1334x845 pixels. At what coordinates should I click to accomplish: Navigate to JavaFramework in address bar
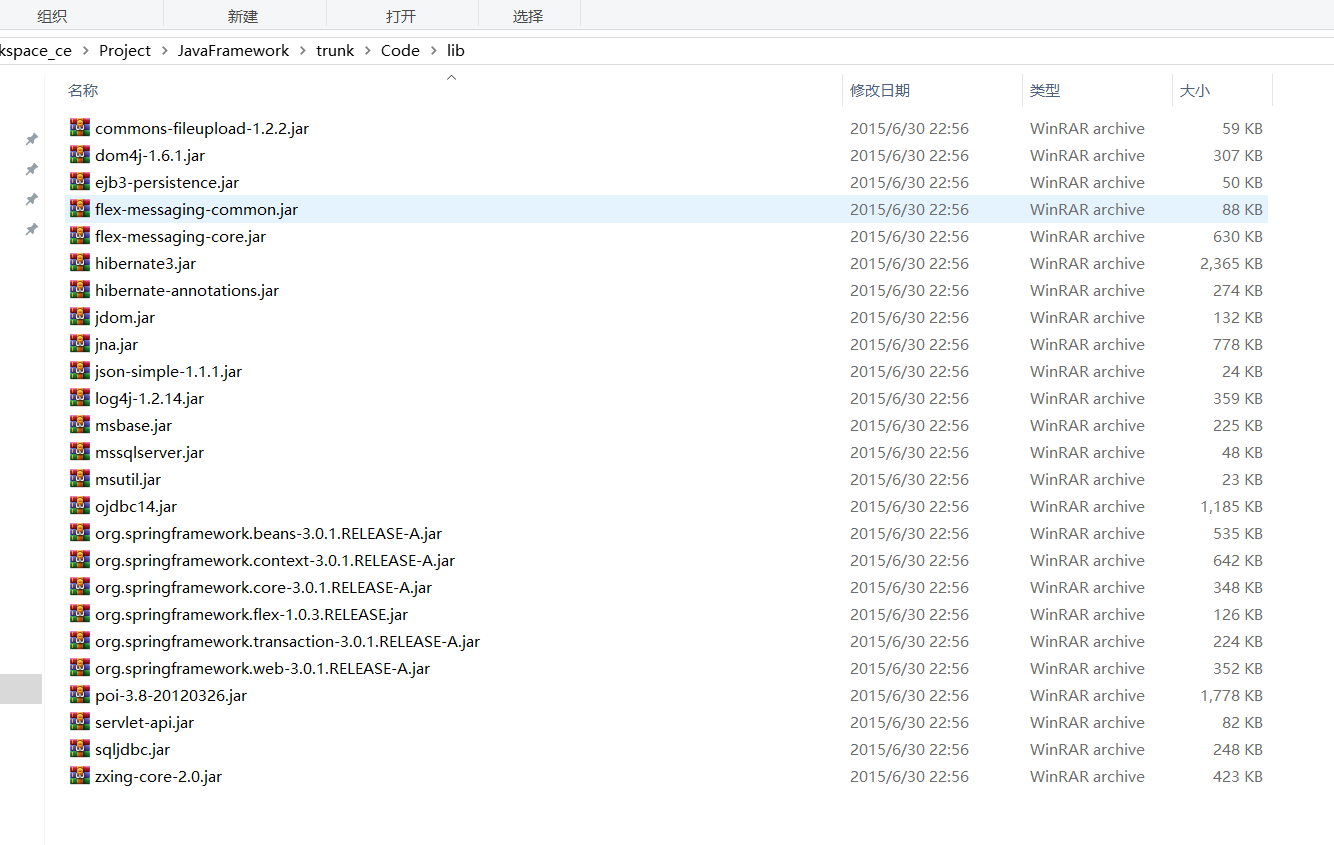(x=234, y=51)
